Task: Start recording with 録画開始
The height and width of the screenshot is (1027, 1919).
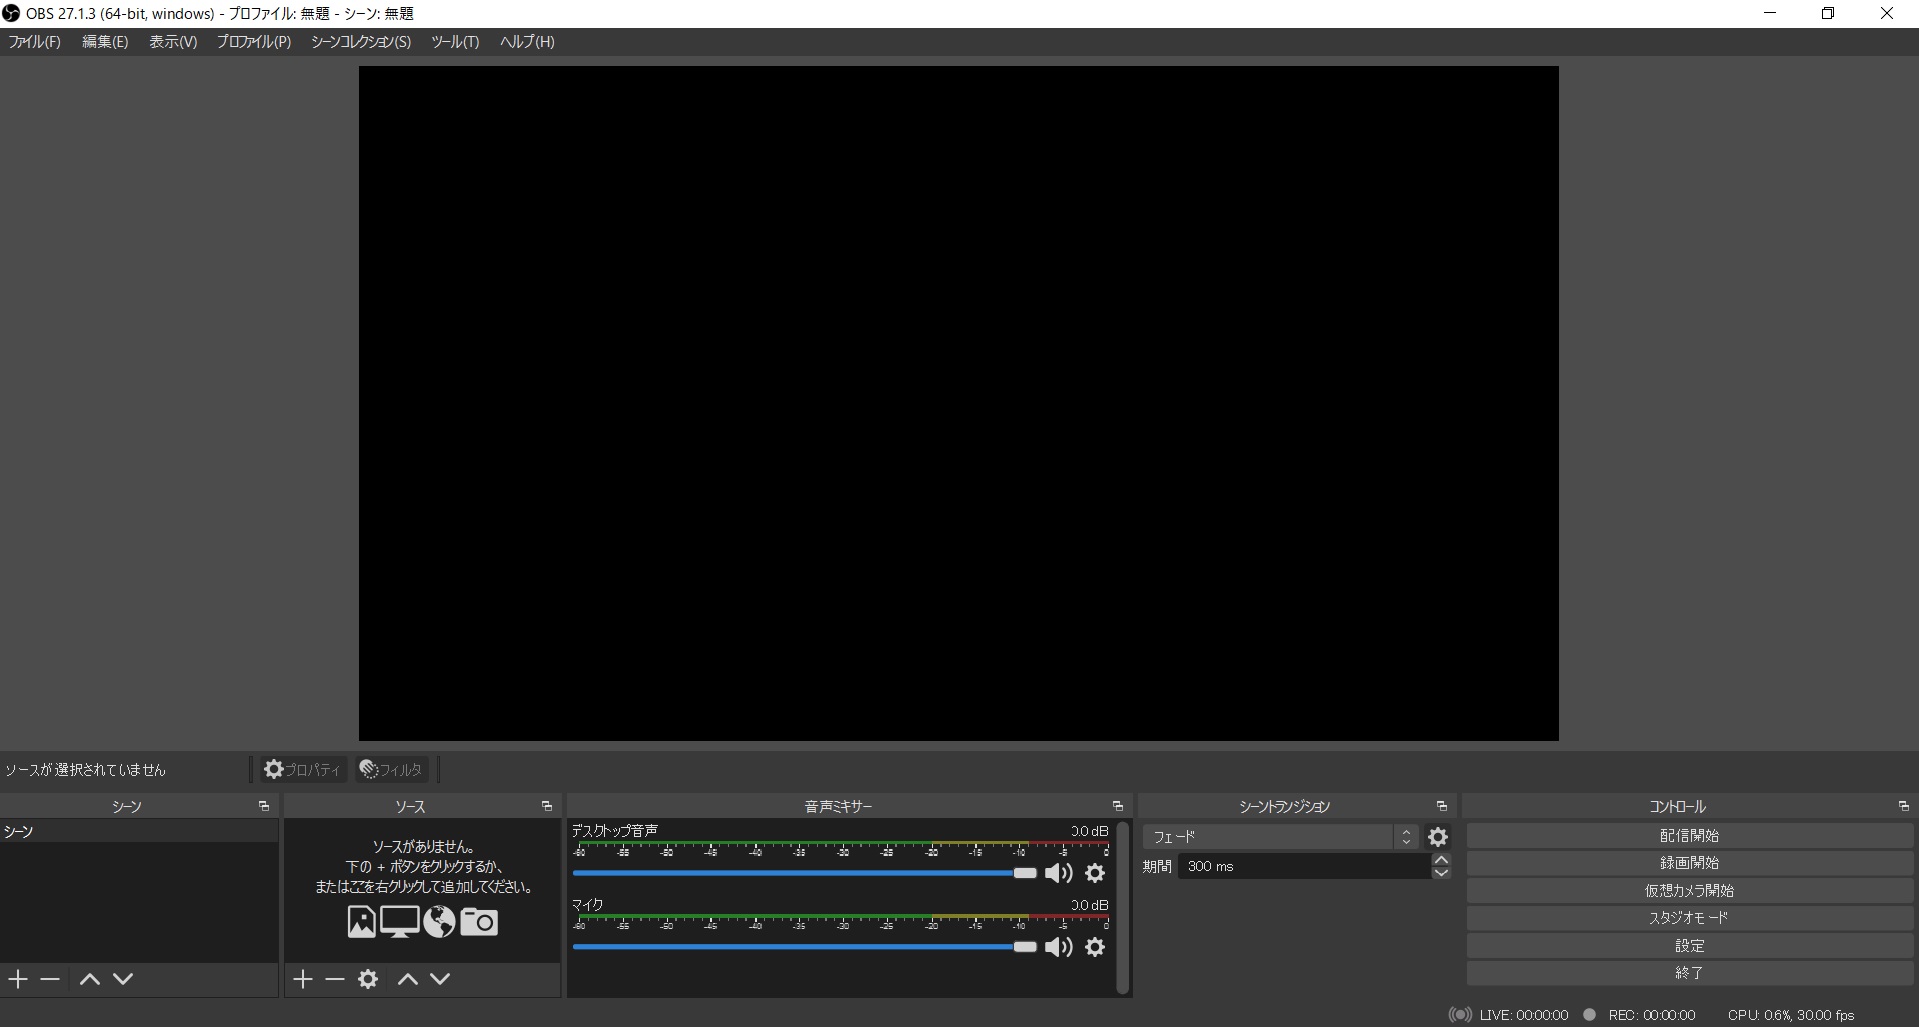Action: tap(1689, 863)
